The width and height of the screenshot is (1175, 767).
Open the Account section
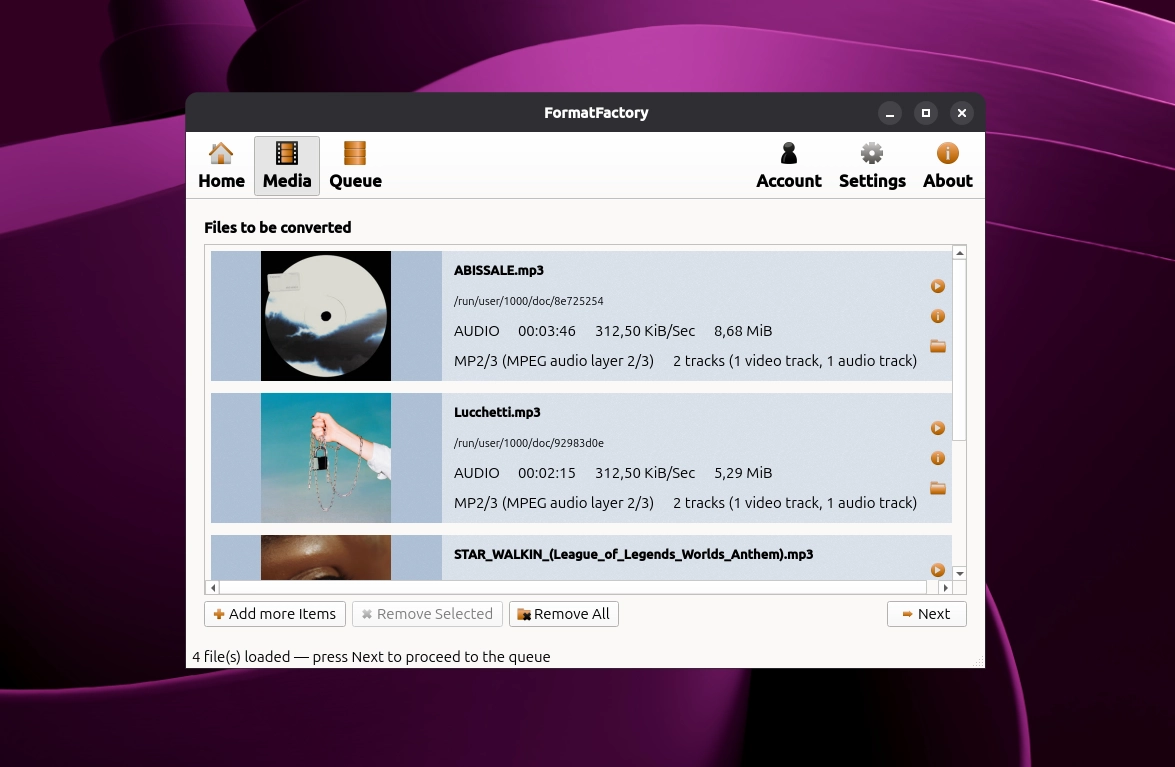788,166
